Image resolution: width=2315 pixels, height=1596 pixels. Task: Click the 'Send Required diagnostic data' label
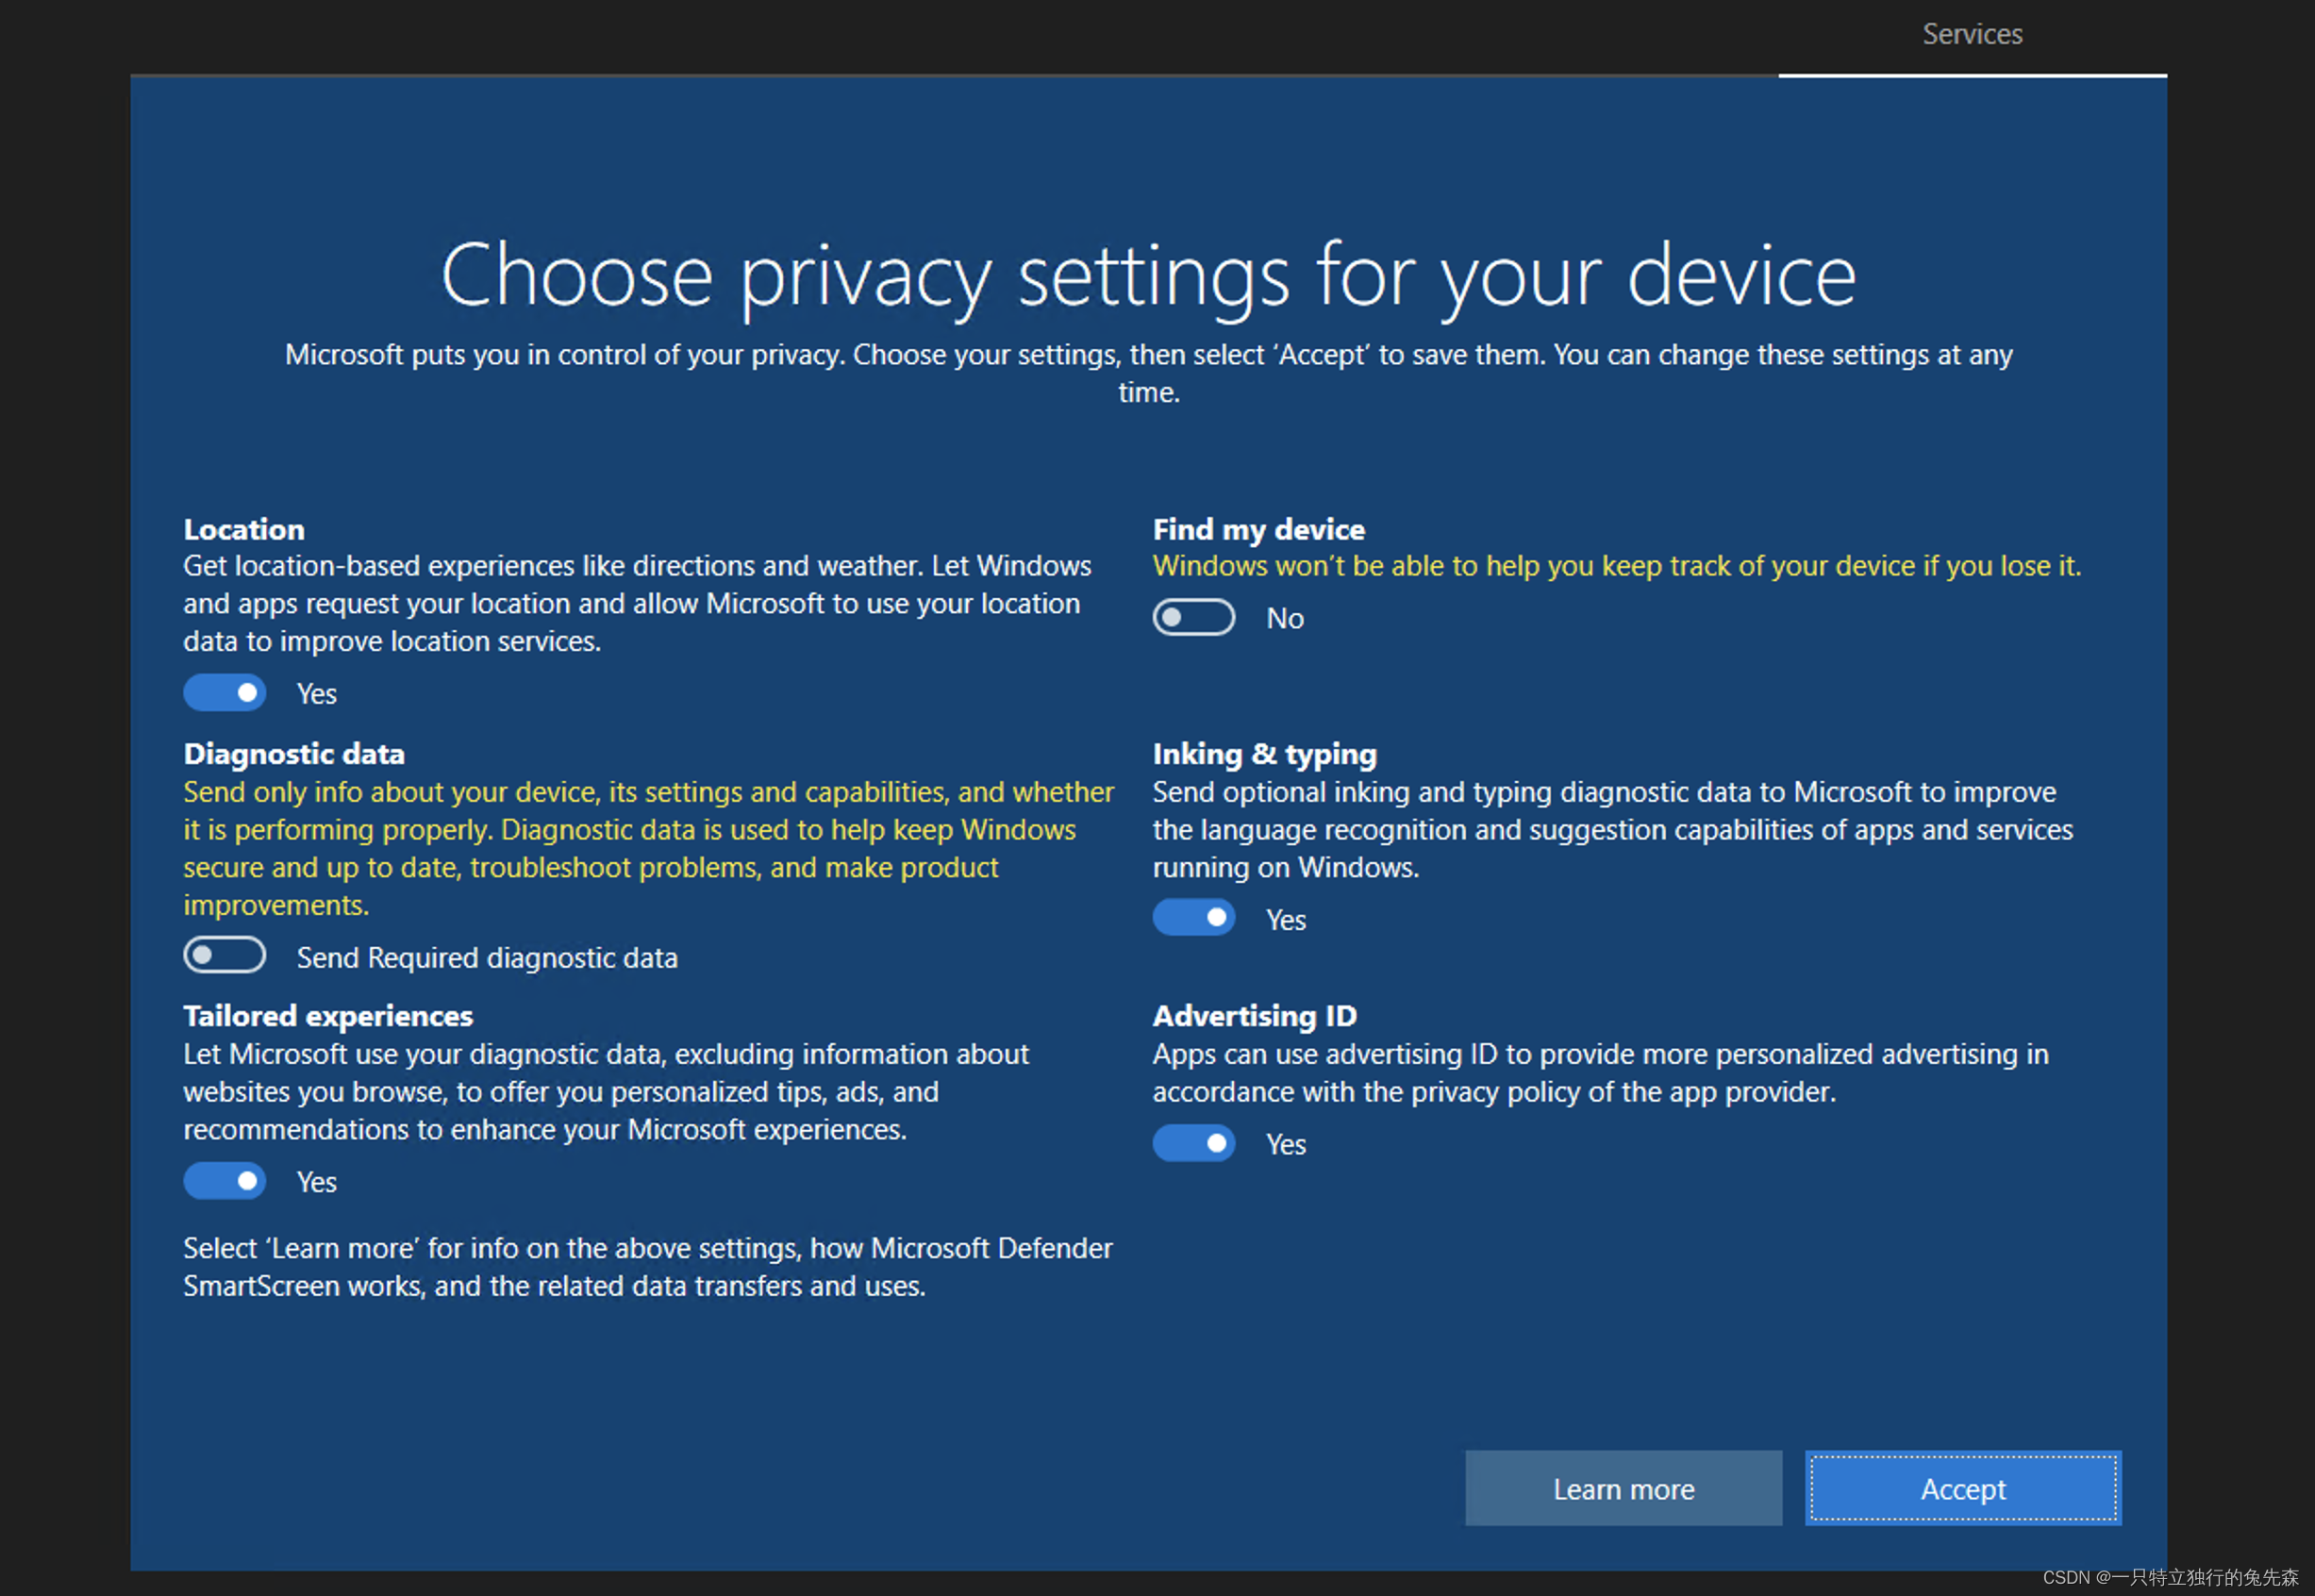click(487, 958)
